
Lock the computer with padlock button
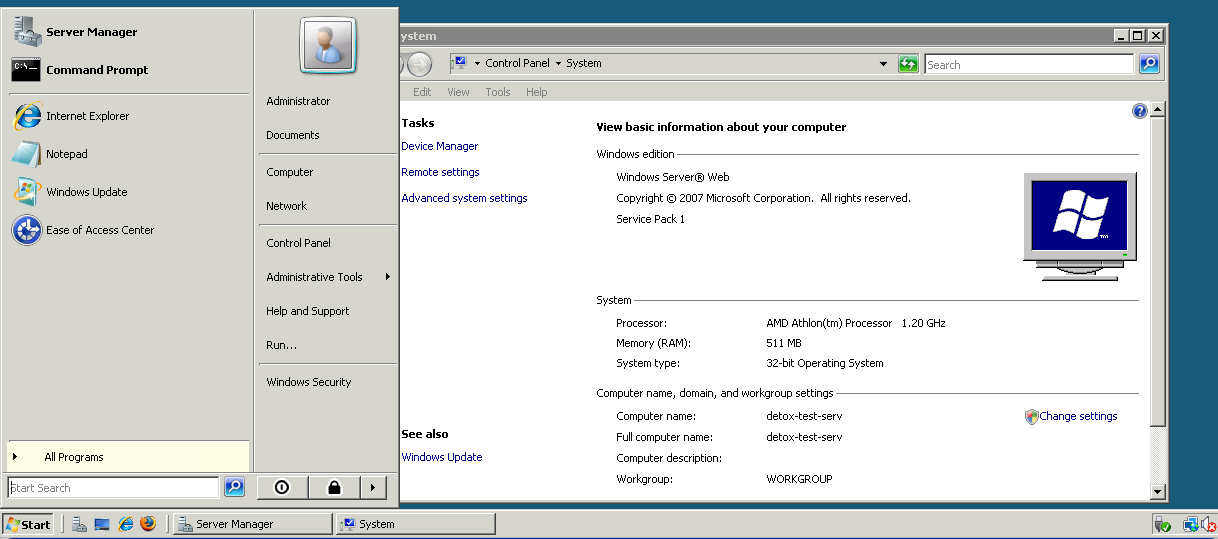pos(333,487)
